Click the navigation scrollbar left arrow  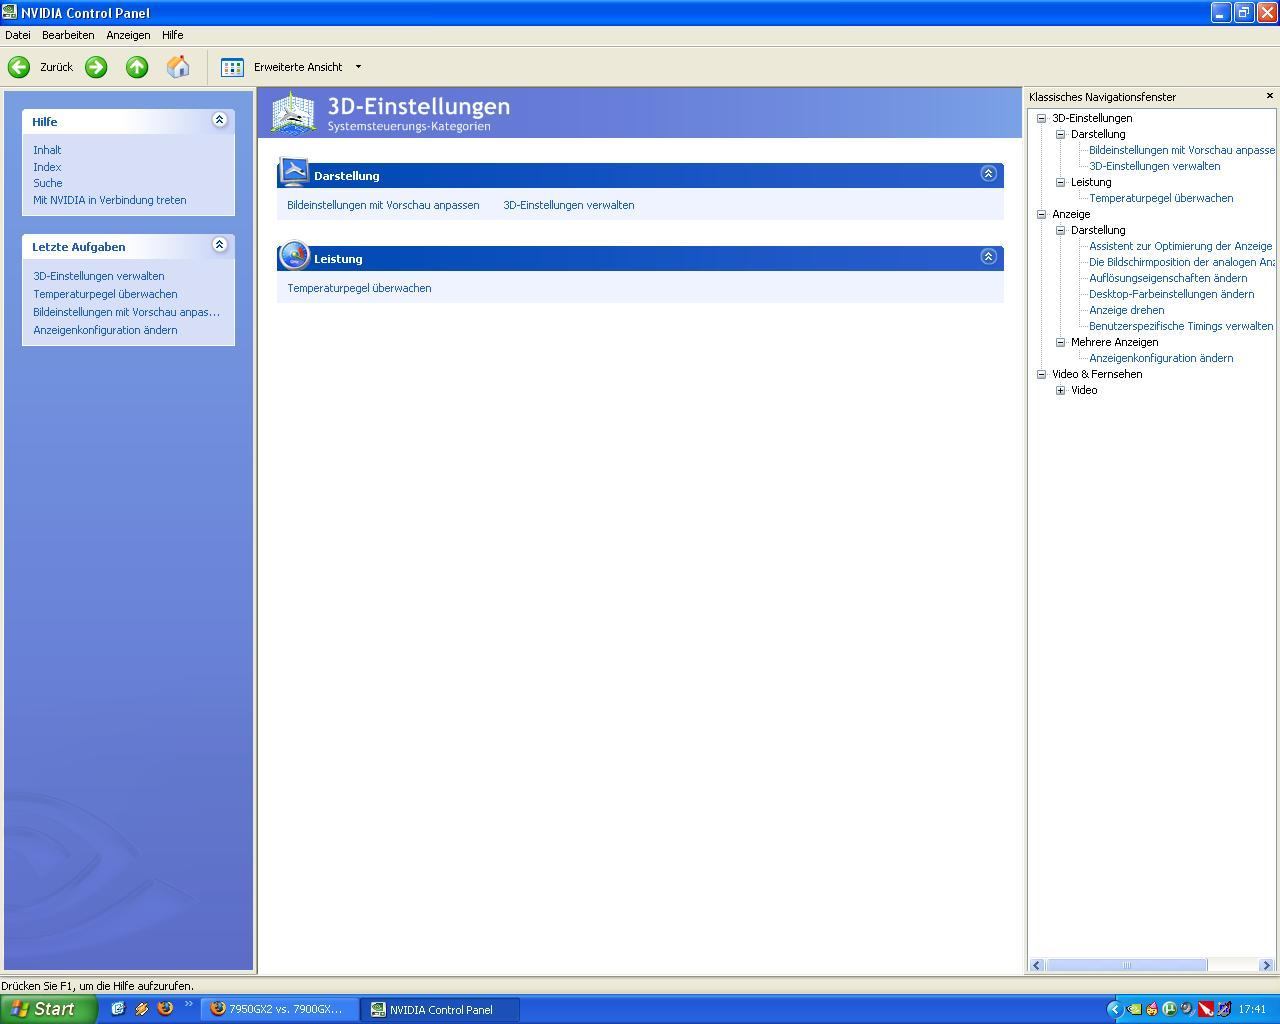tap(1037, 965)
